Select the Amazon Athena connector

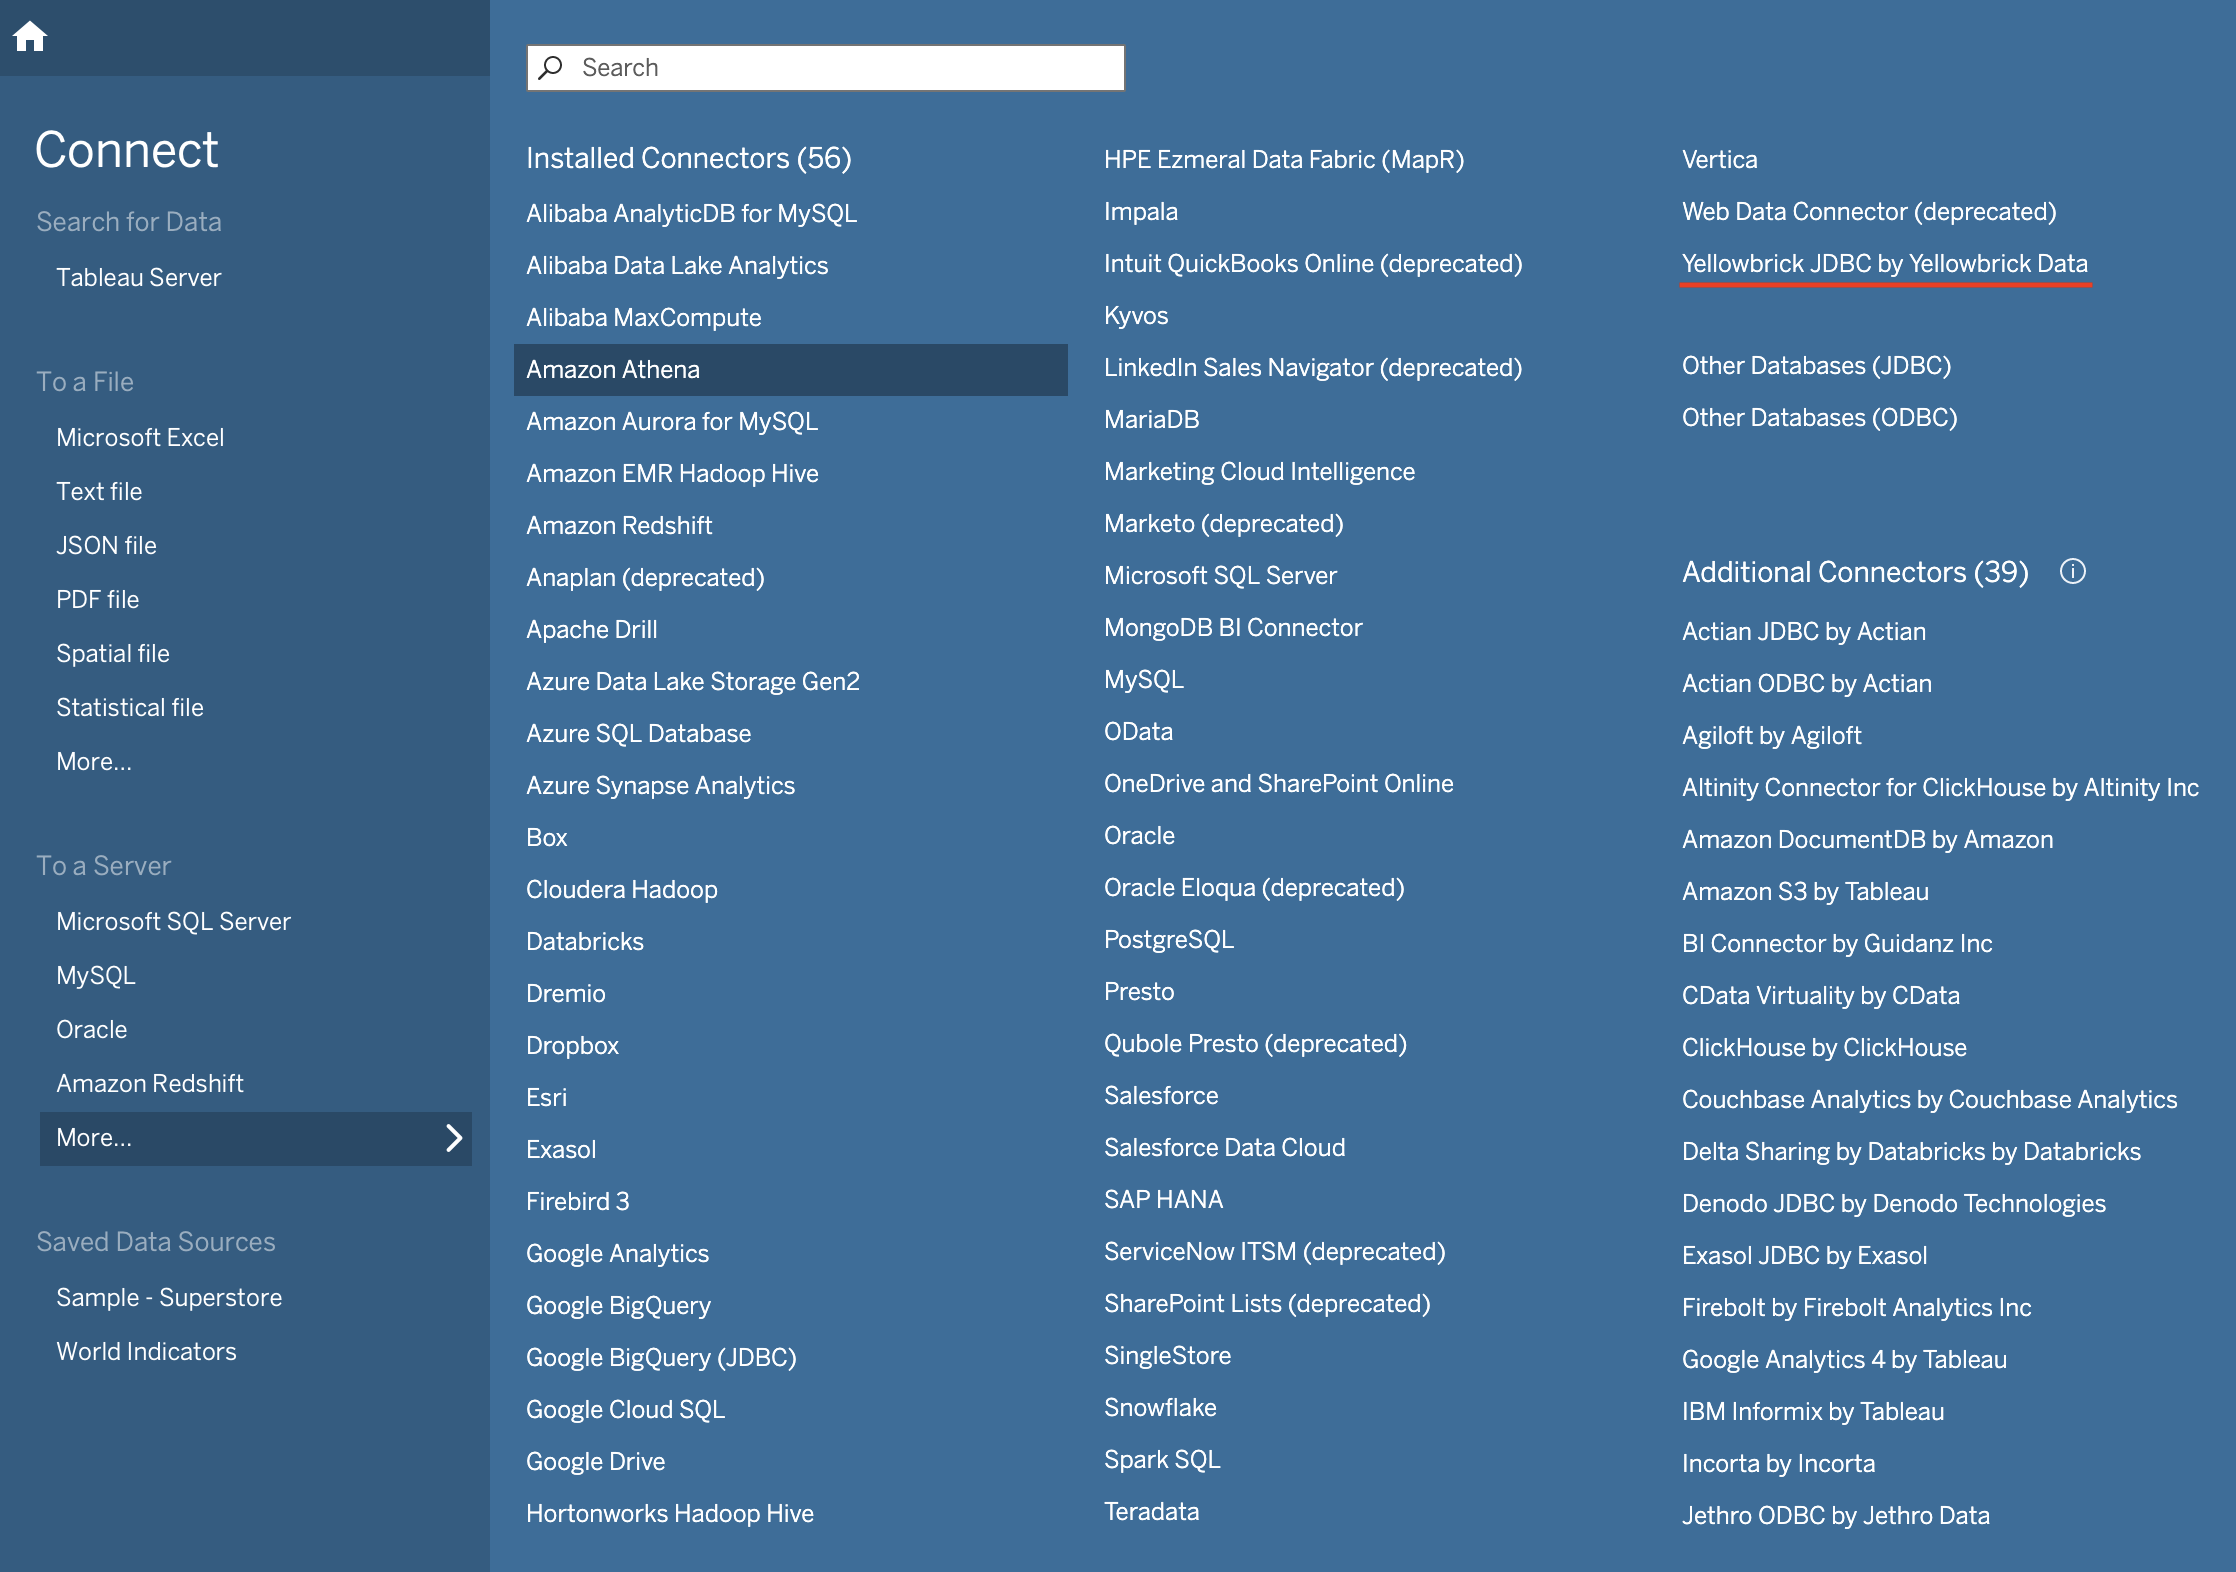[x=613, y=370]
